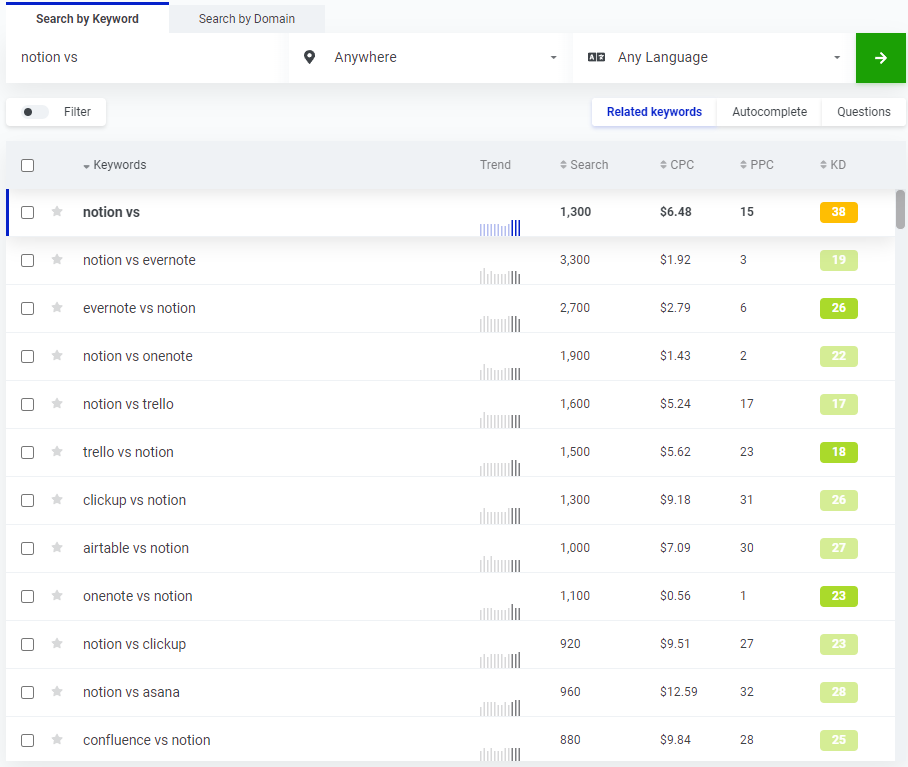908x767 pixels.
Task: Click the Trend column header
Action: tap(495, 165)
